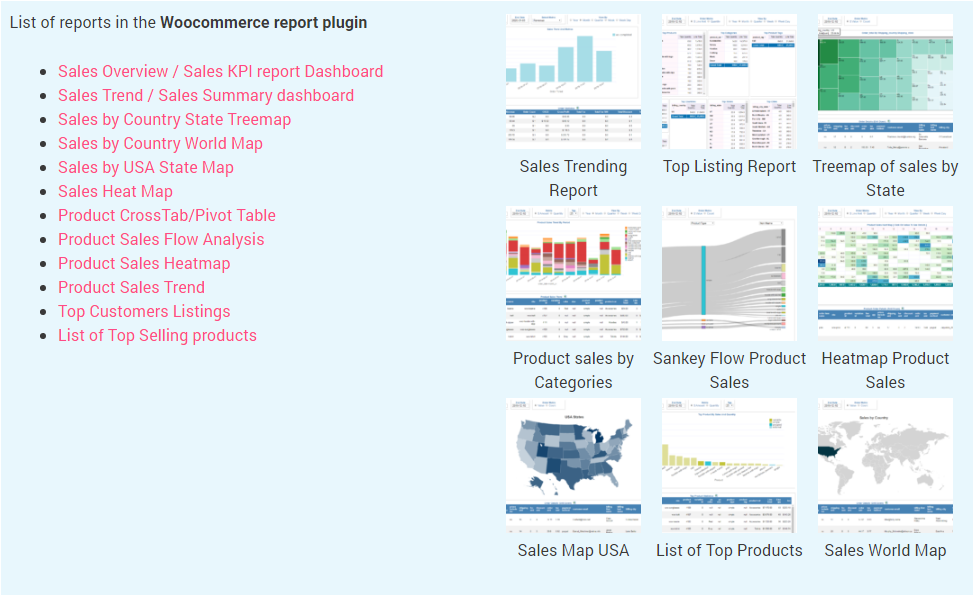The width and height of the screenshot is (974, 596).
Task: Open the Product Sales Heatmap link
Action: 144,264
